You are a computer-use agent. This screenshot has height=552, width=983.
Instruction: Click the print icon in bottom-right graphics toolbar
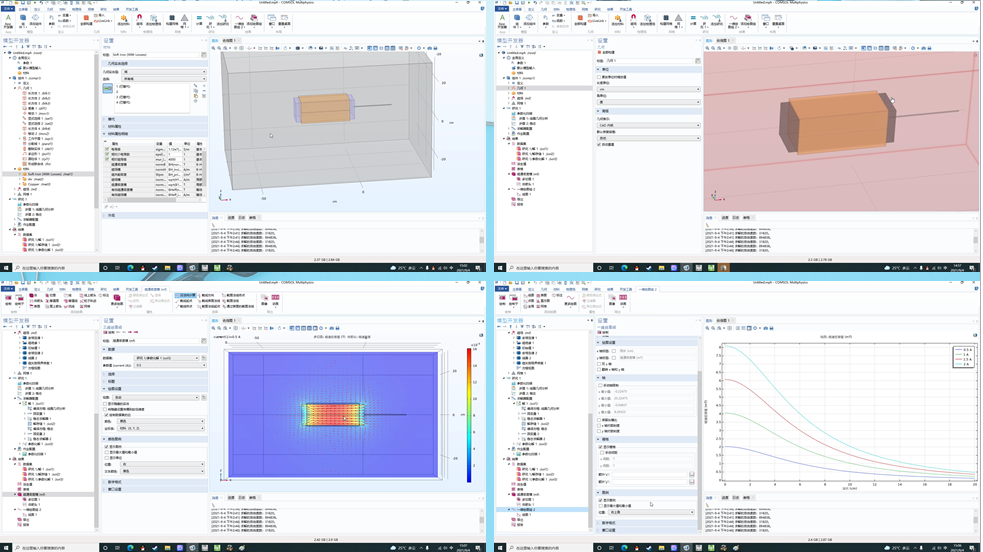(x=769, y=328)
